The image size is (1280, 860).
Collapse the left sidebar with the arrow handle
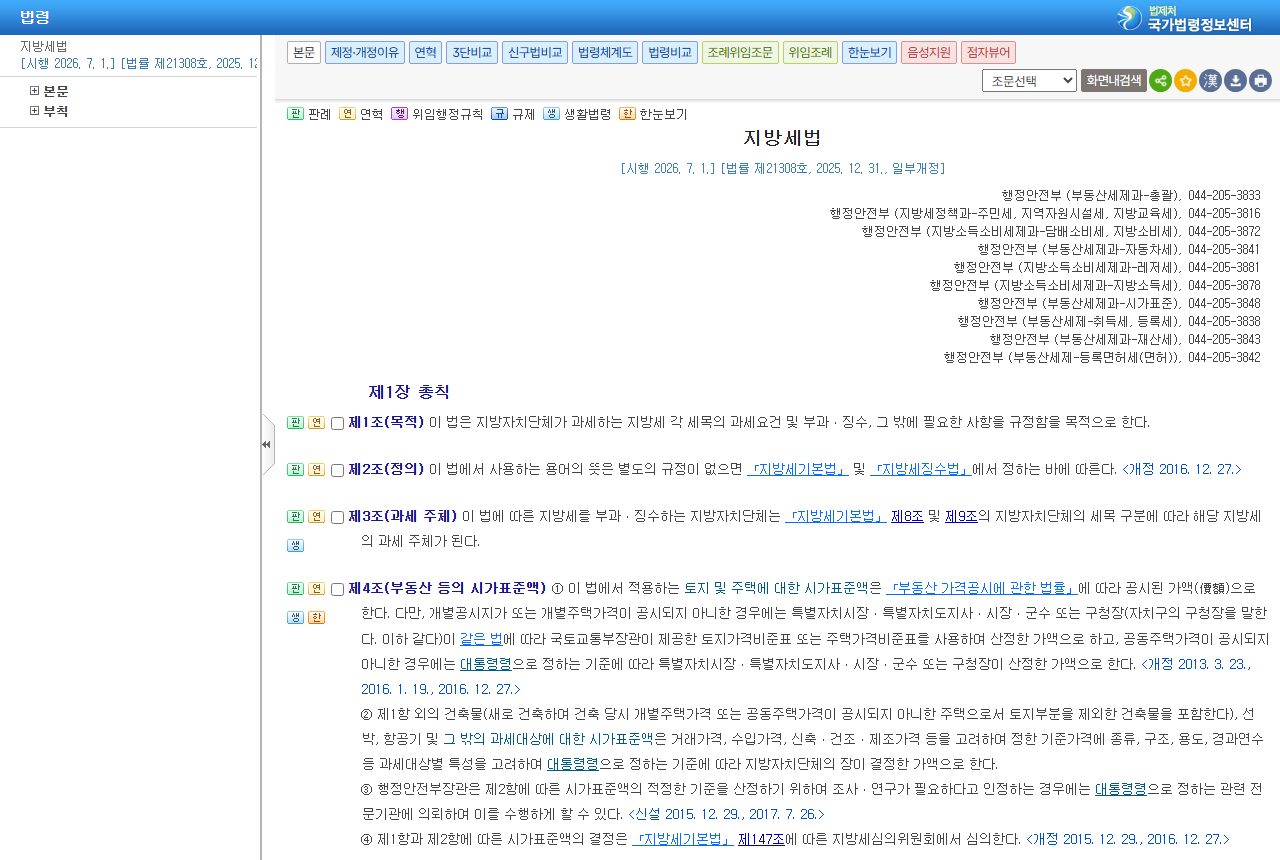[x=267, y=444]
